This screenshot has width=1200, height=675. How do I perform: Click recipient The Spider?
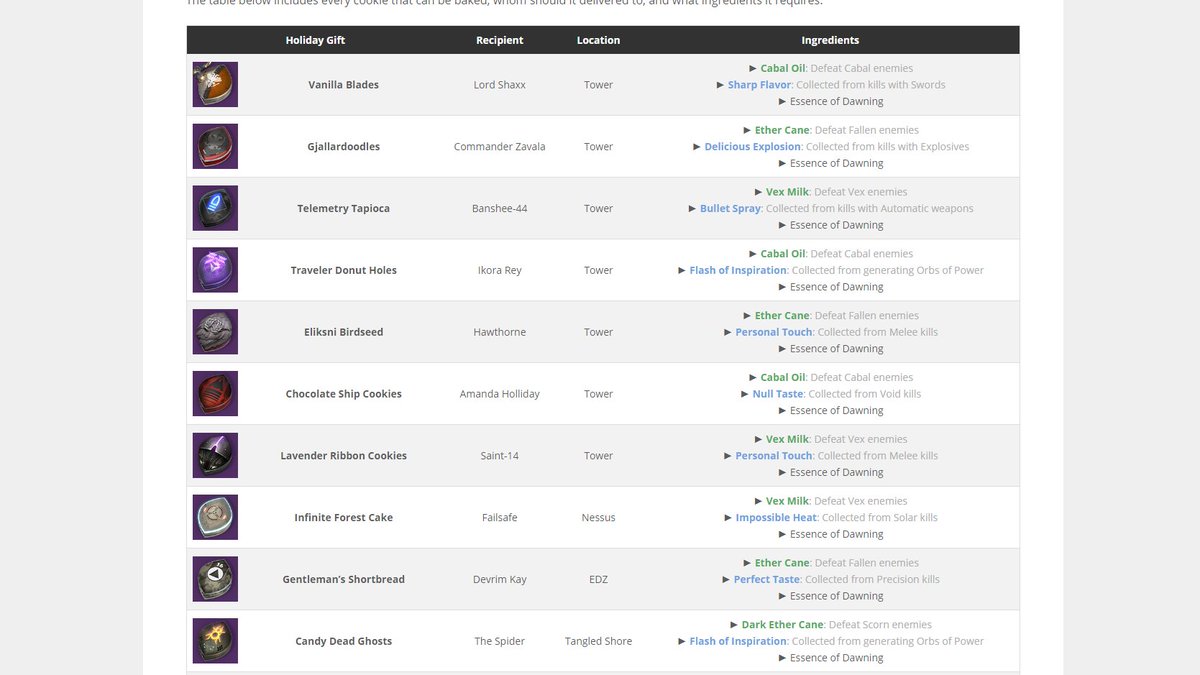coord(499,642)
